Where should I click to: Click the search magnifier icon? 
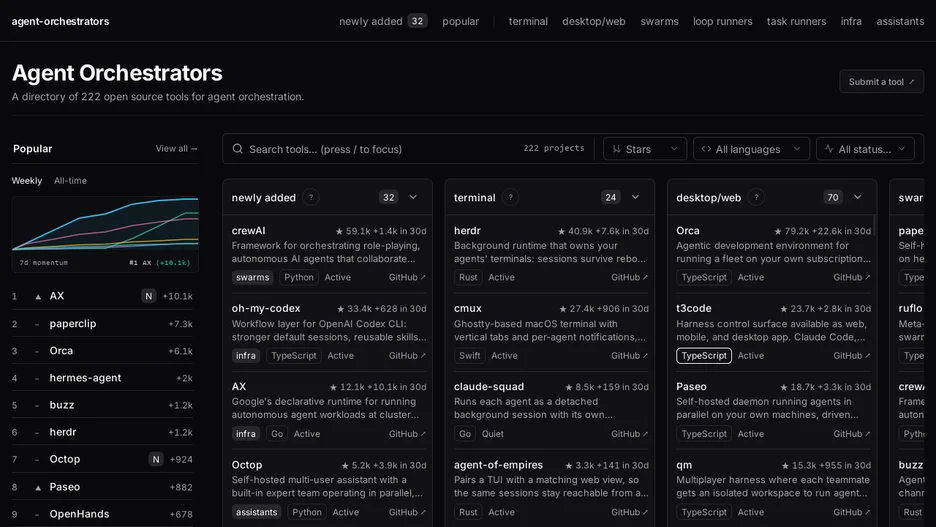[x=238, y=149]
